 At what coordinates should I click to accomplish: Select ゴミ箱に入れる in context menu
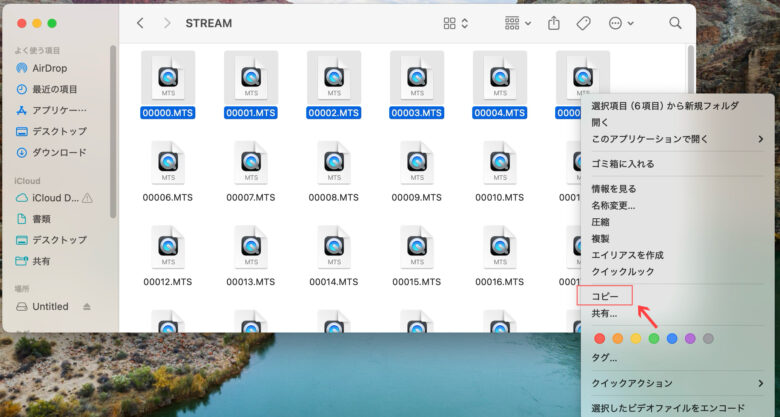[x=623, y=163]
